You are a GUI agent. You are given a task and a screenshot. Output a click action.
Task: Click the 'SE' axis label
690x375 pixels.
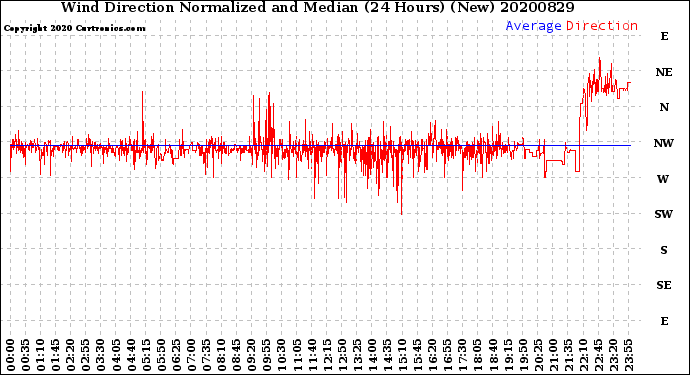[x=664, y=286]
